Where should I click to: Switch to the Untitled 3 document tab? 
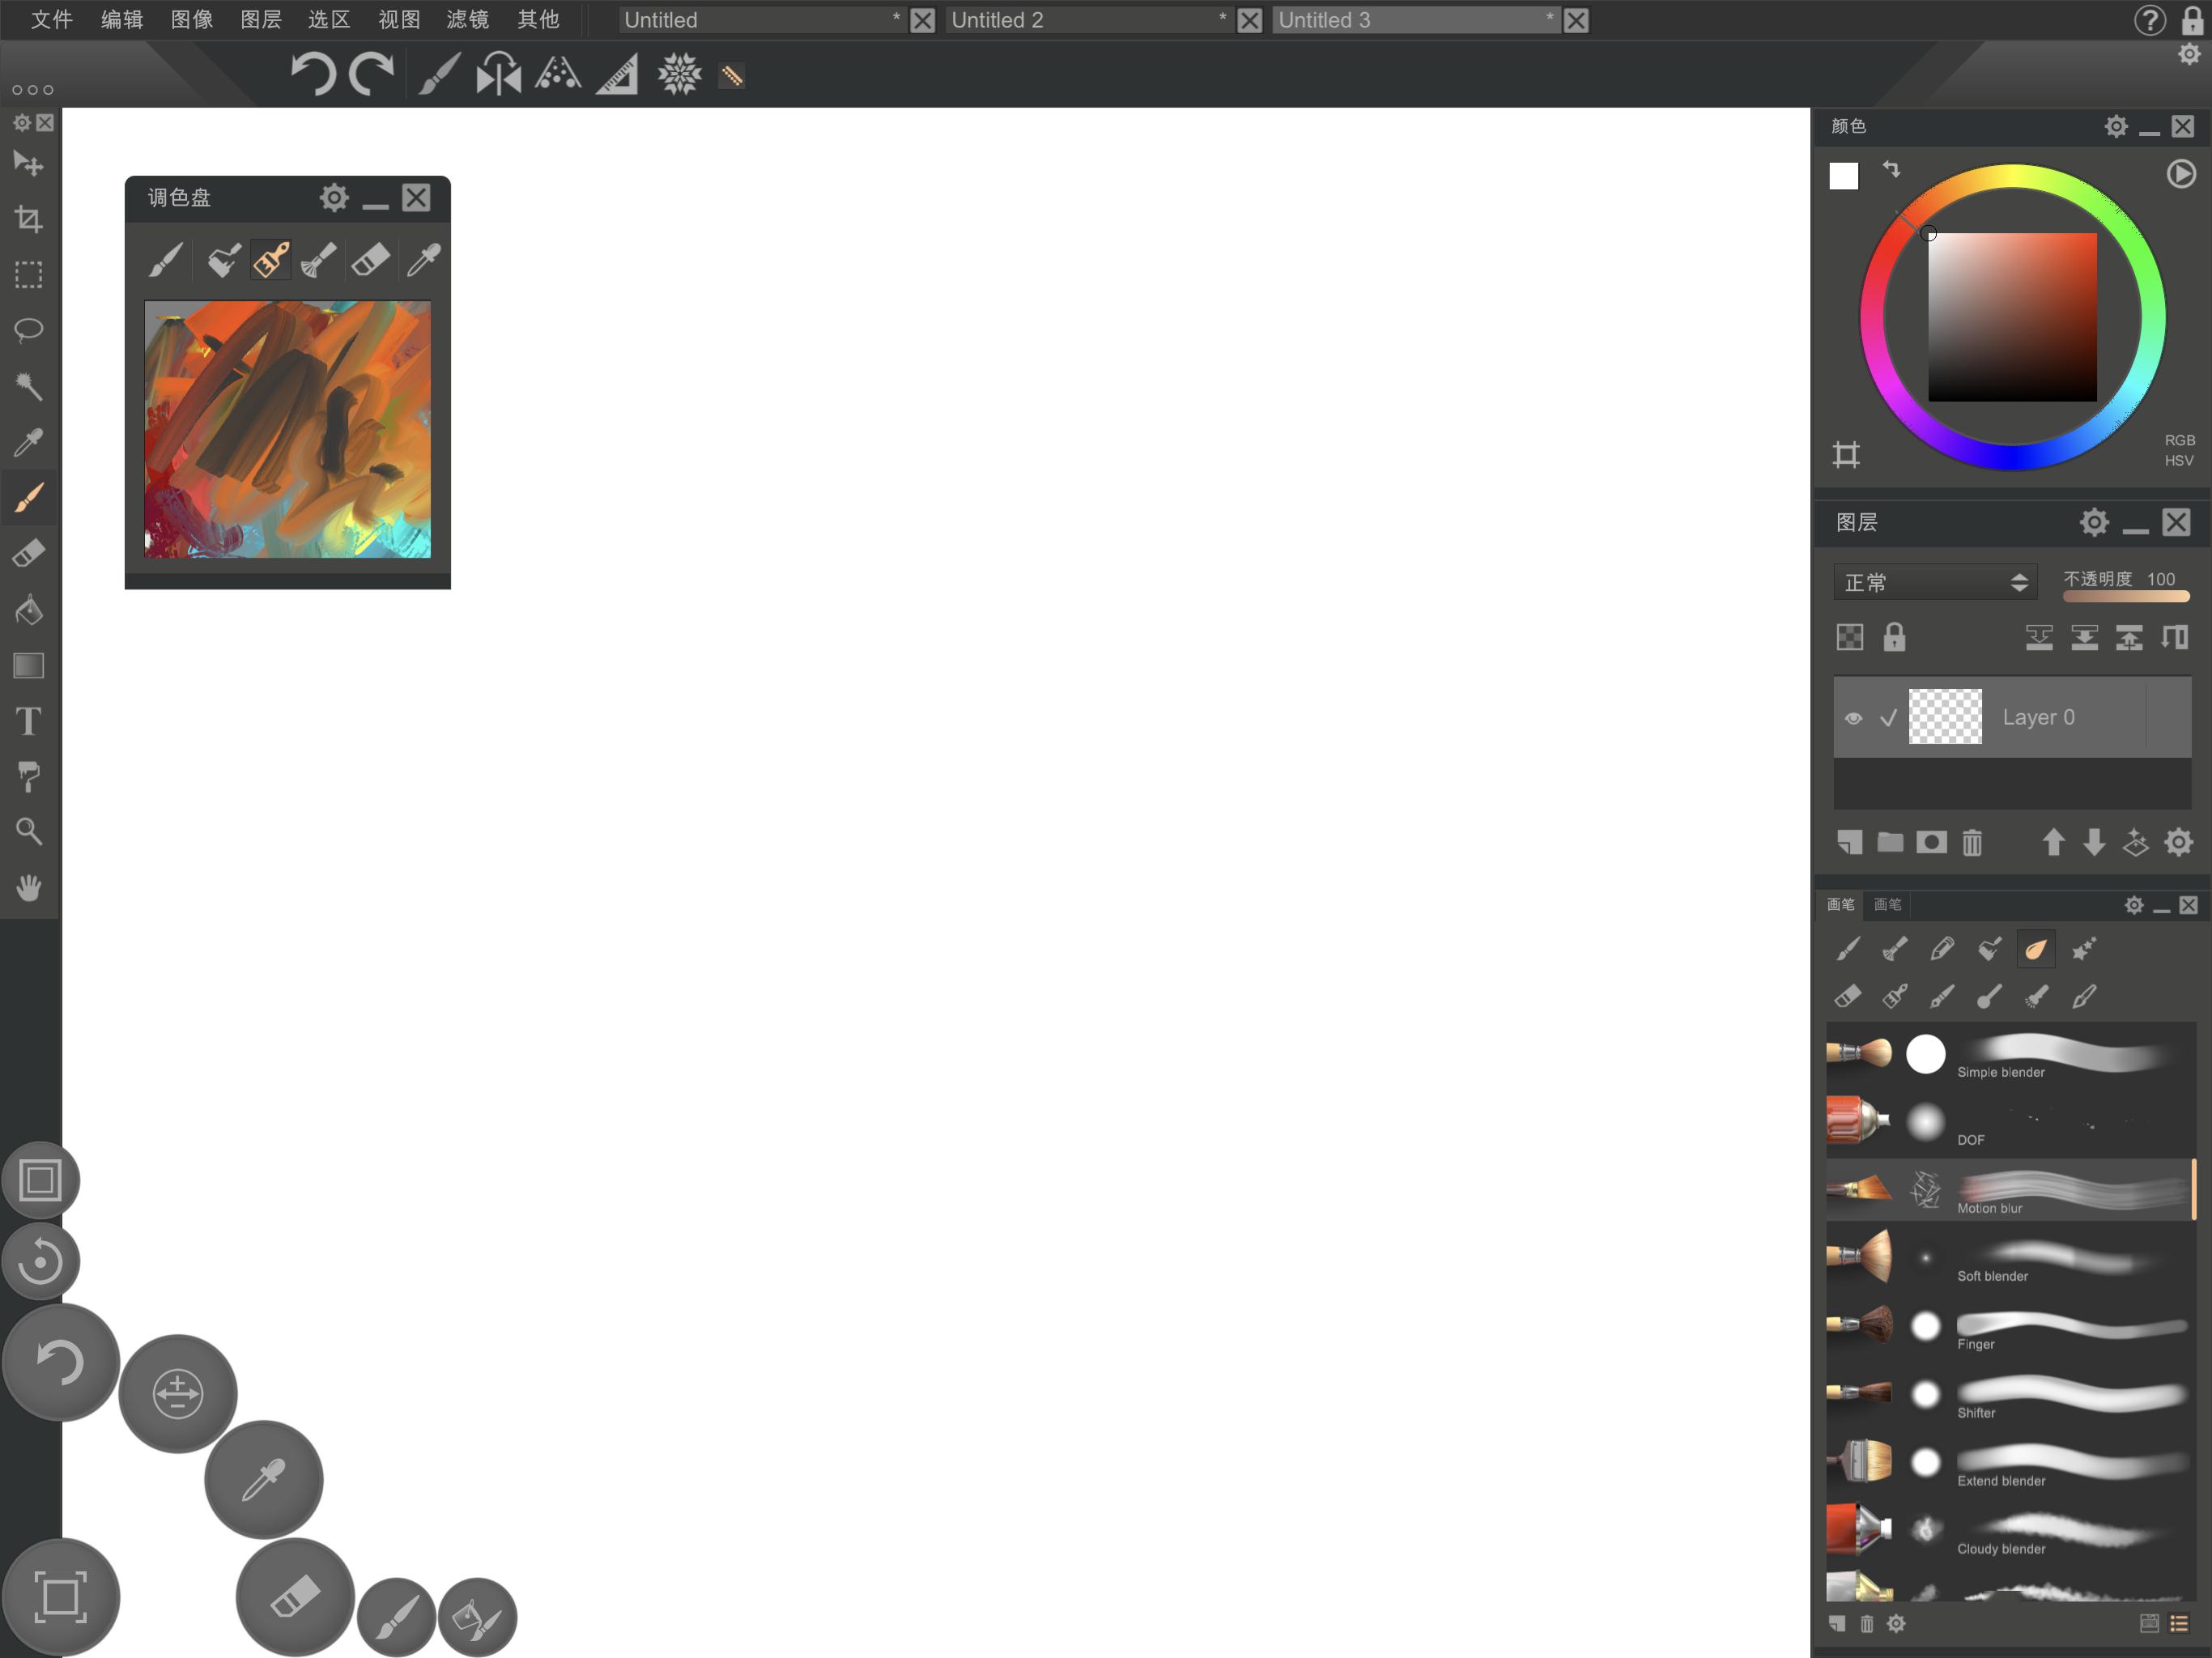point(1415,20)
